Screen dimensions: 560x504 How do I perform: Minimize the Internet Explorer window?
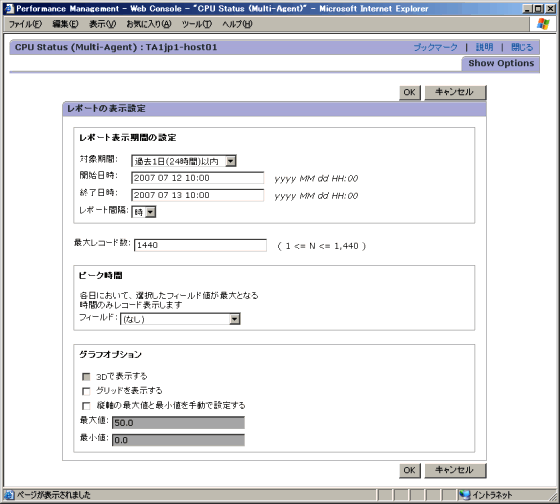tap(527, 8)
